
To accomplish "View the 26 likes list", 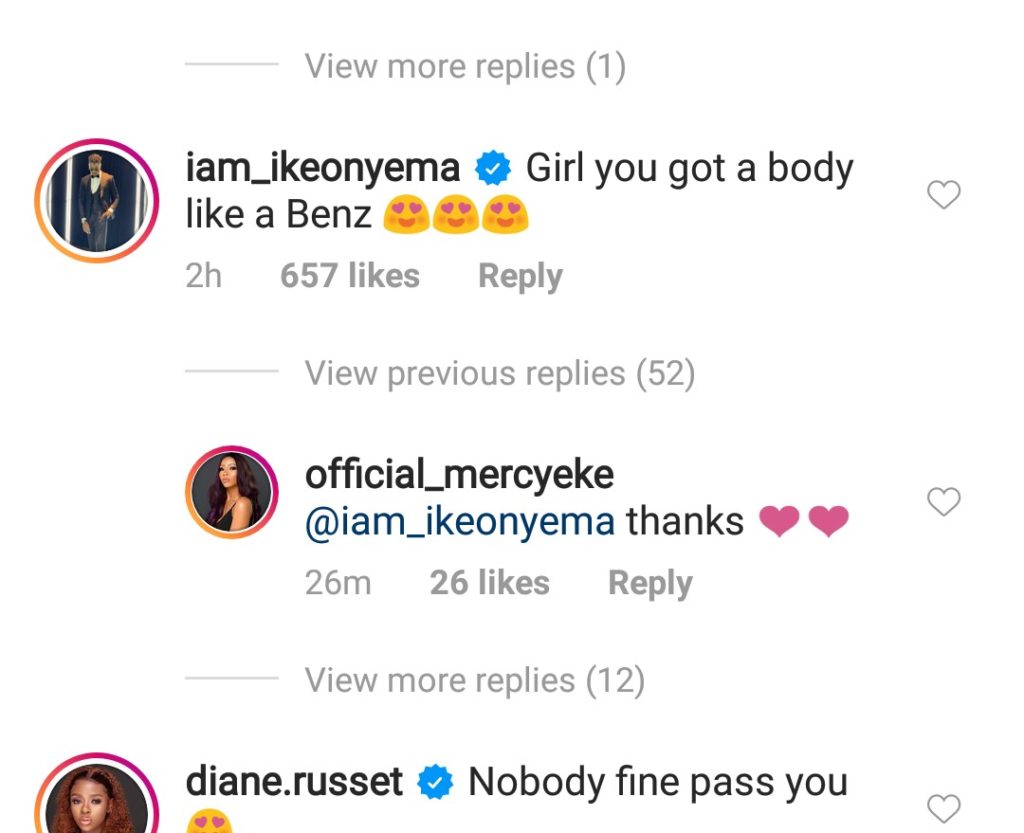I will [x=489, y=583].
